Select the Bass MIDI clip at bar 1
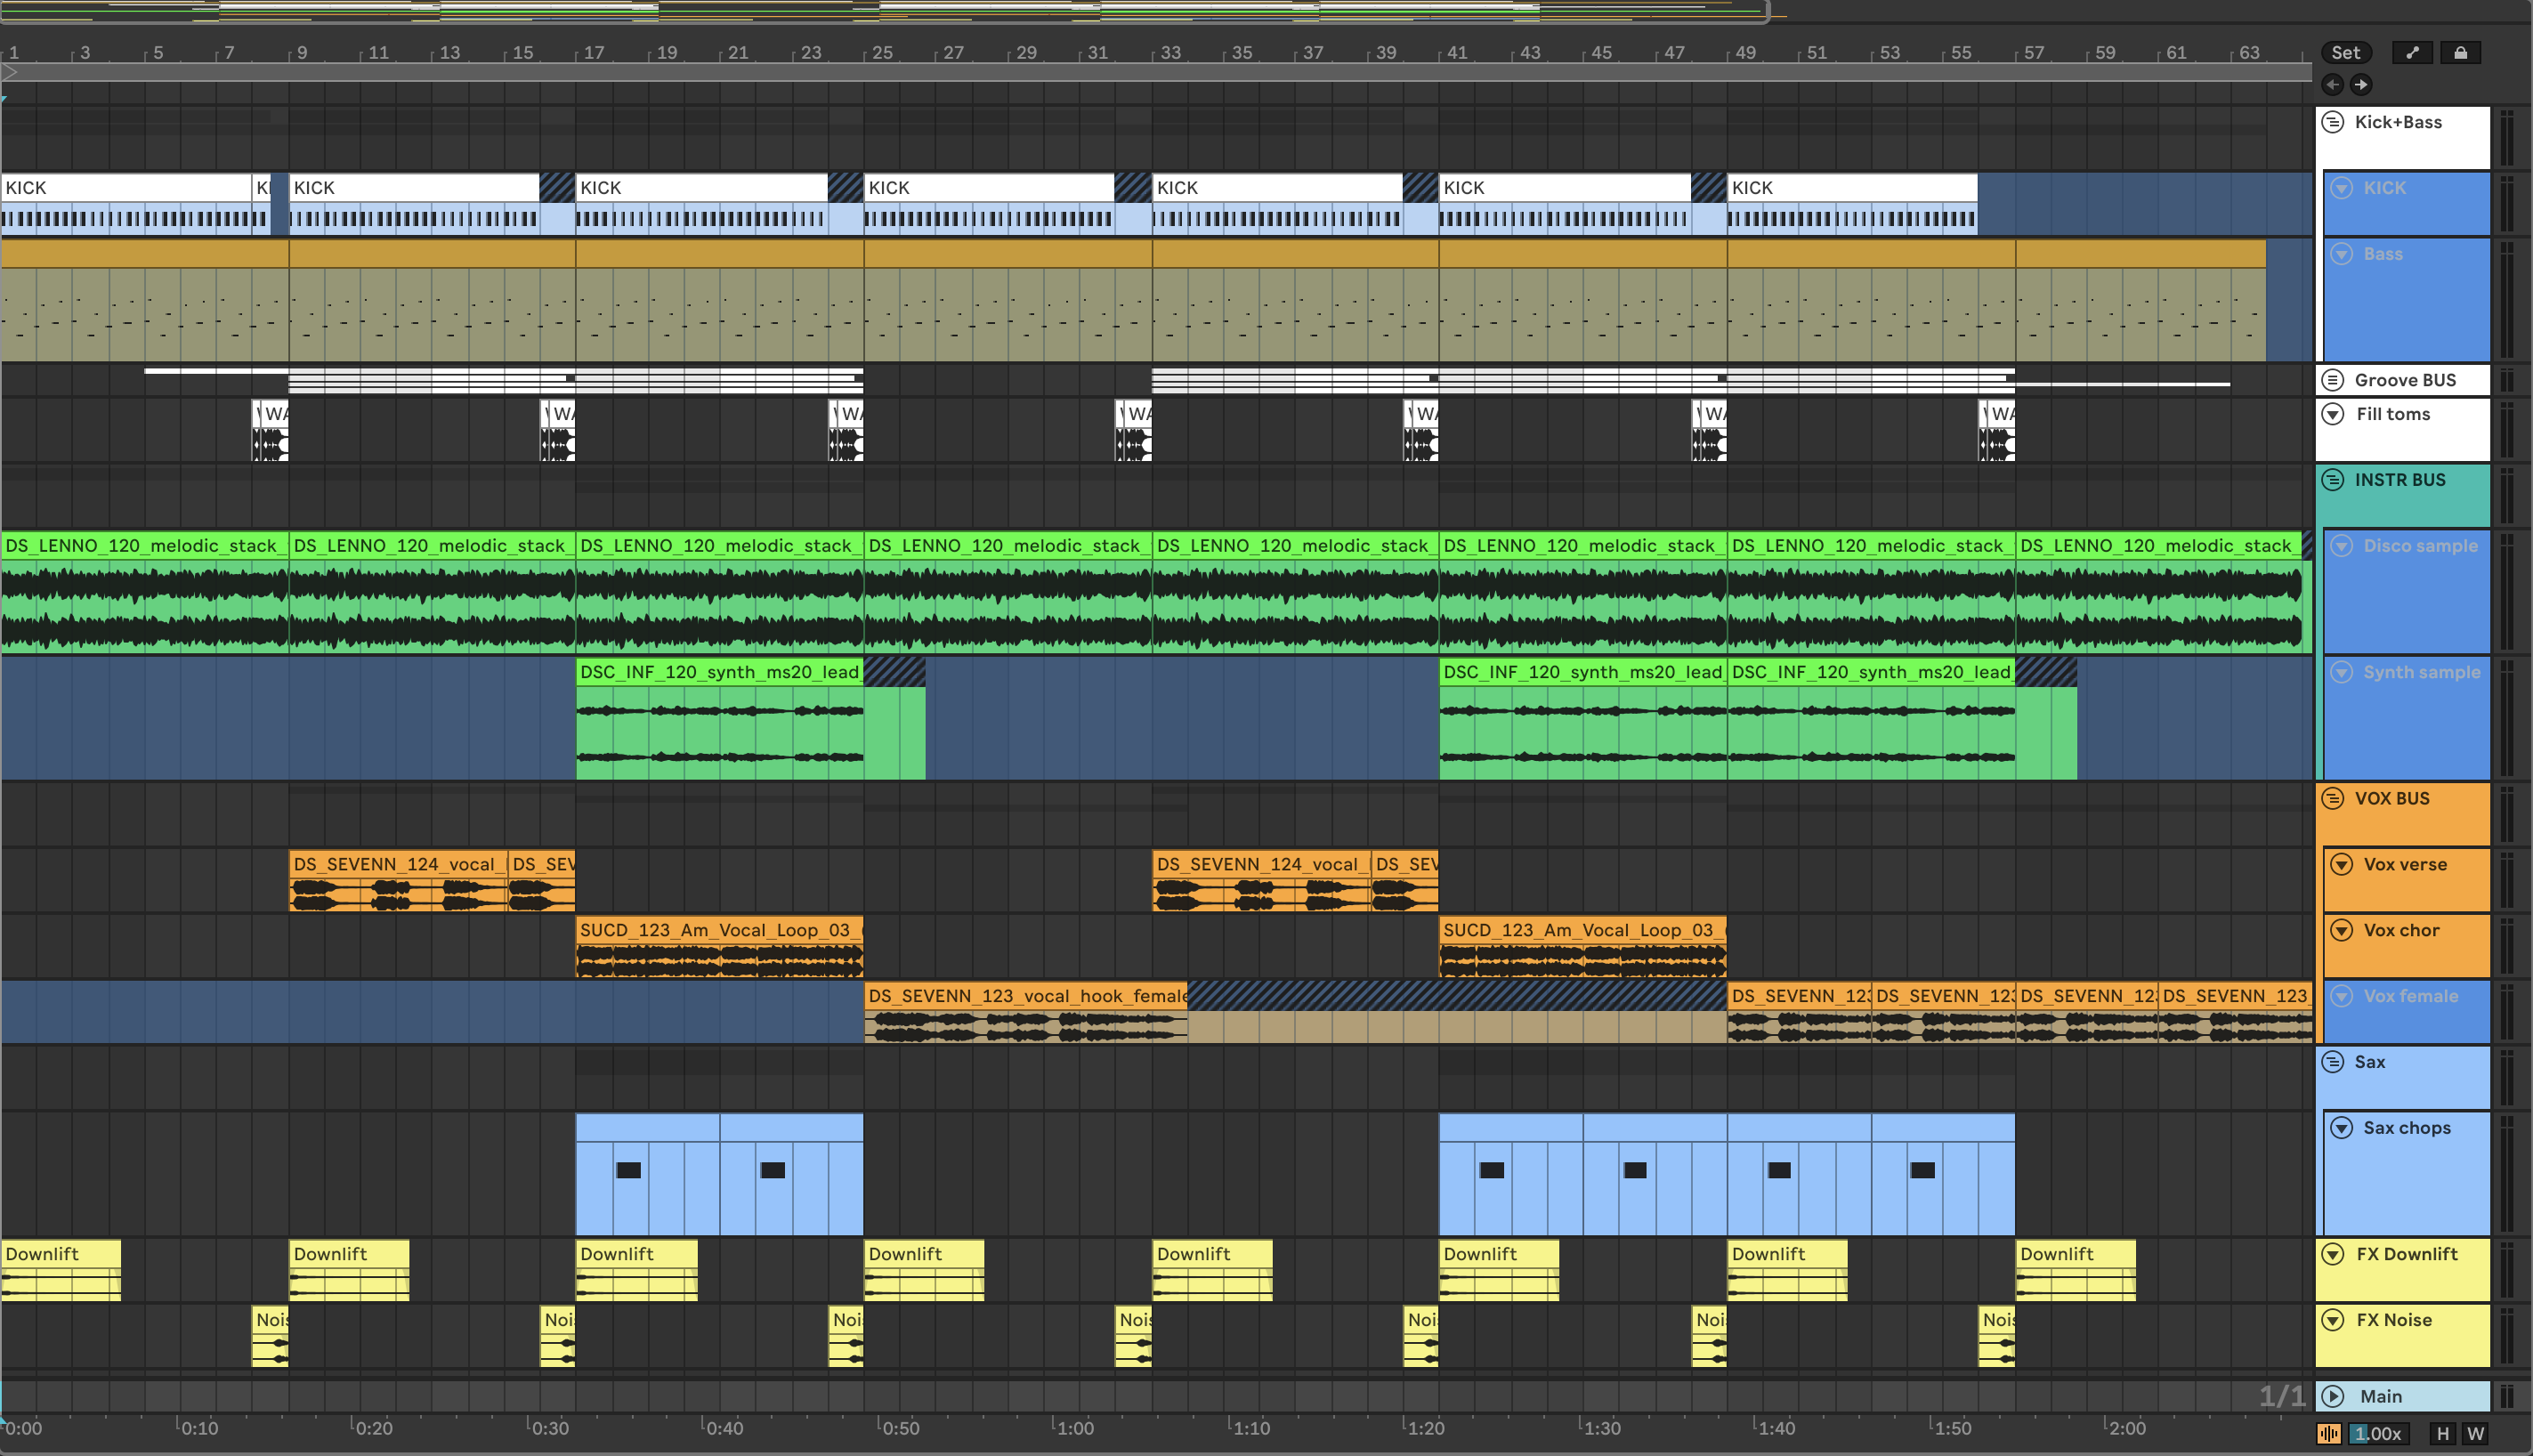Image resolution: width=2533 pixels, height=1456 pixels. (145, 300)
